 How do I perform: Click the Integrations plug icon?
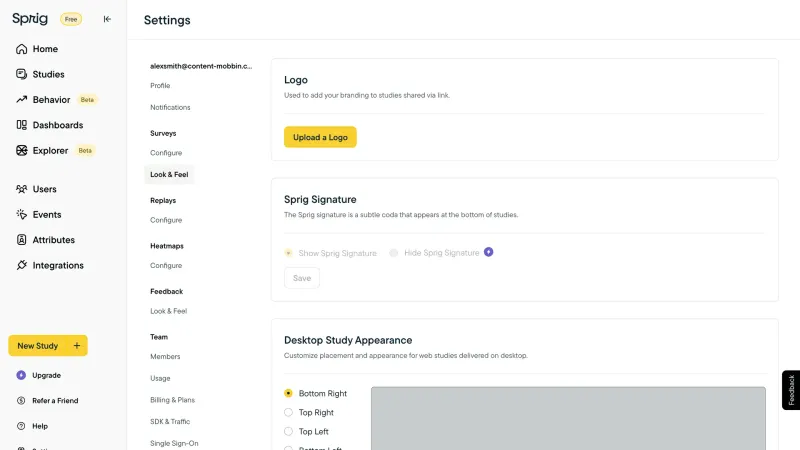[21, 265]
